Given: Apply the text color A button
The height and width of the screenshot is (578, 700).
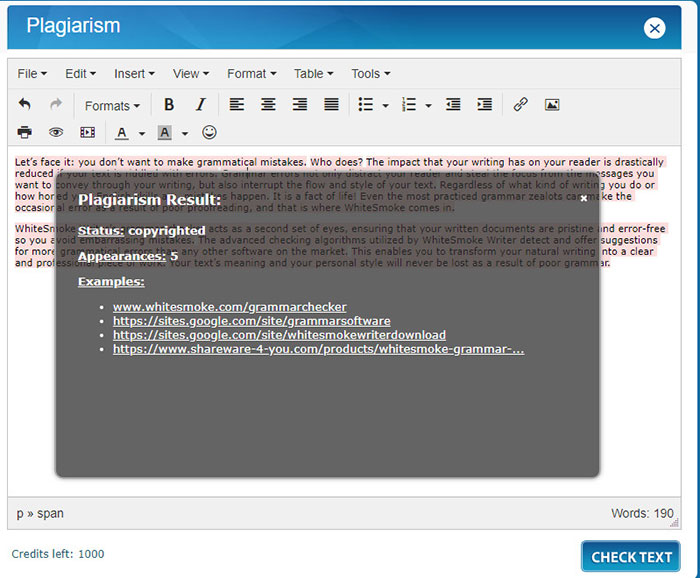Looking at the screenshot, I should click(x=121, y=133).
